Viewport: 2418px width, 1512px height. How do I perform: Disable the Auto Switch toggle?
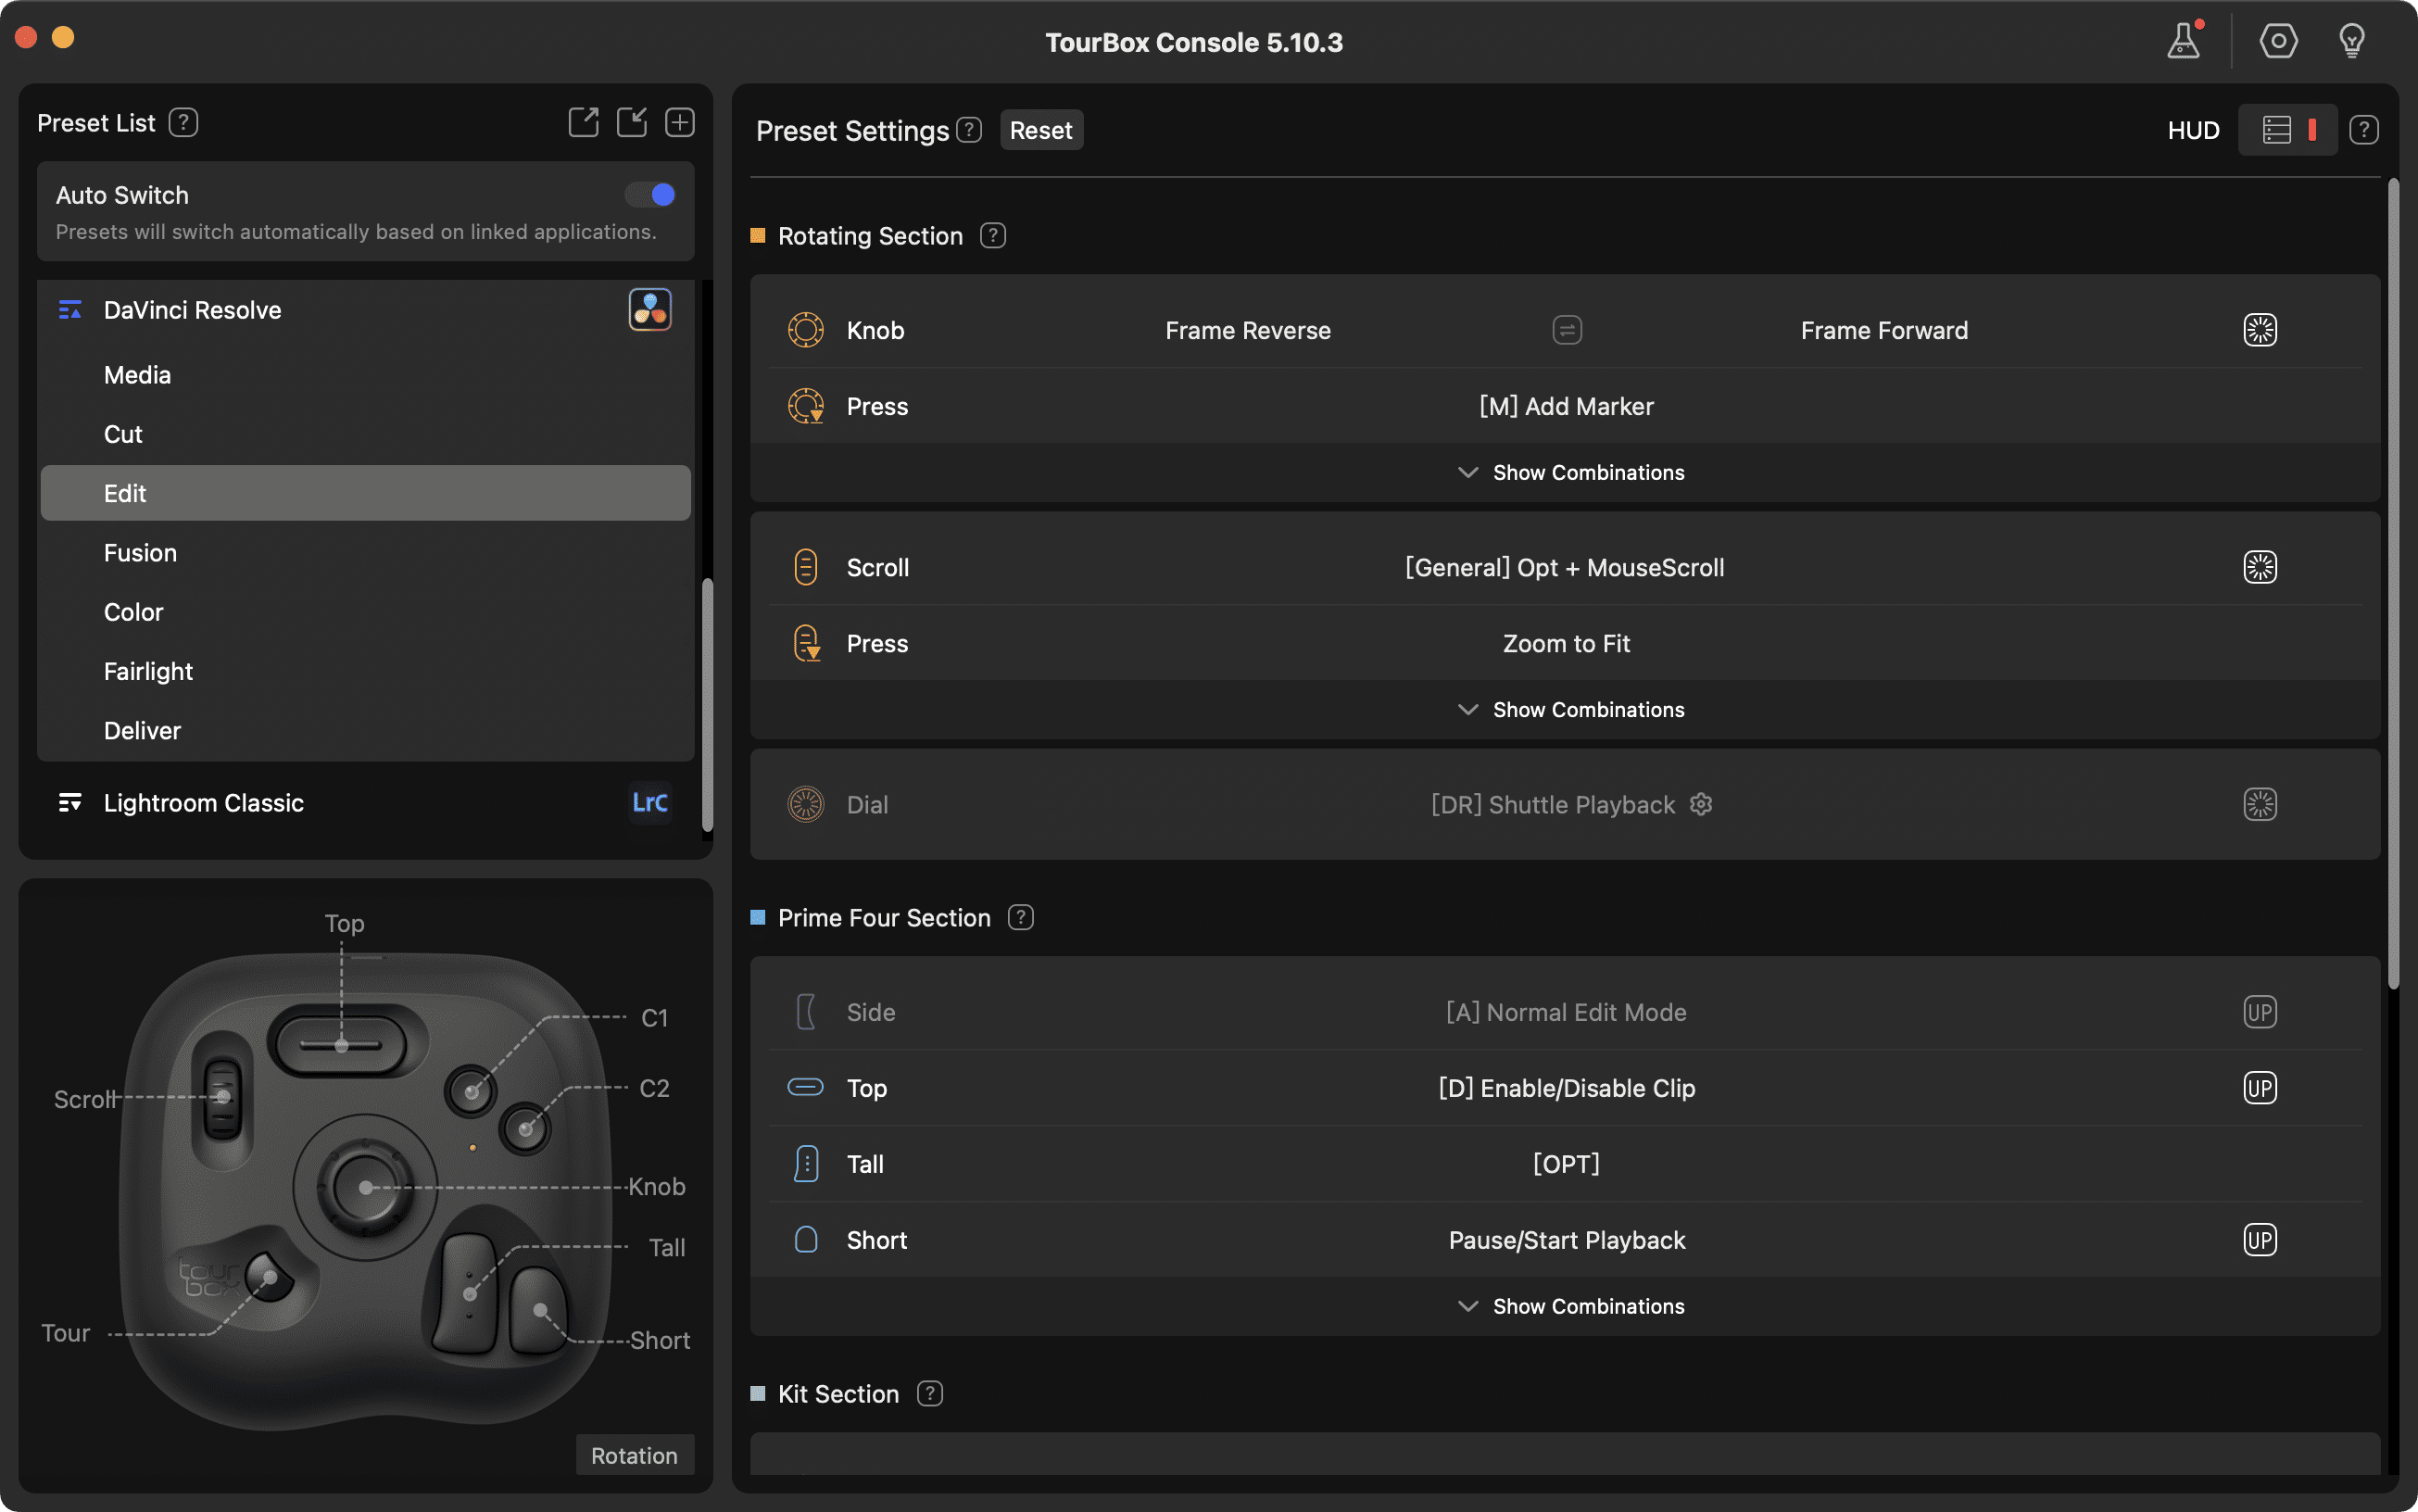click(x=650, y=194)
